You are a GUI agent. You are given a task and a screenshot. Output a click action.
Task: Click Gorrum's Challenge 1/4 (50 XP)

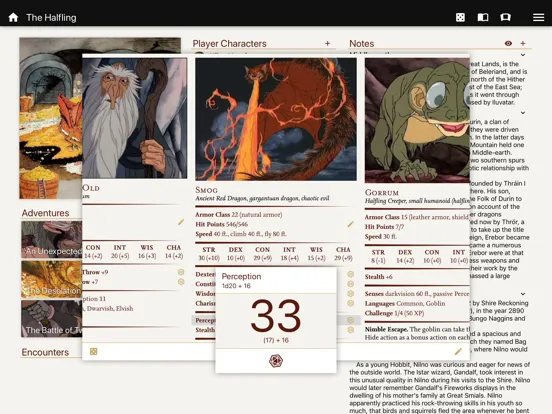point(395,313)
